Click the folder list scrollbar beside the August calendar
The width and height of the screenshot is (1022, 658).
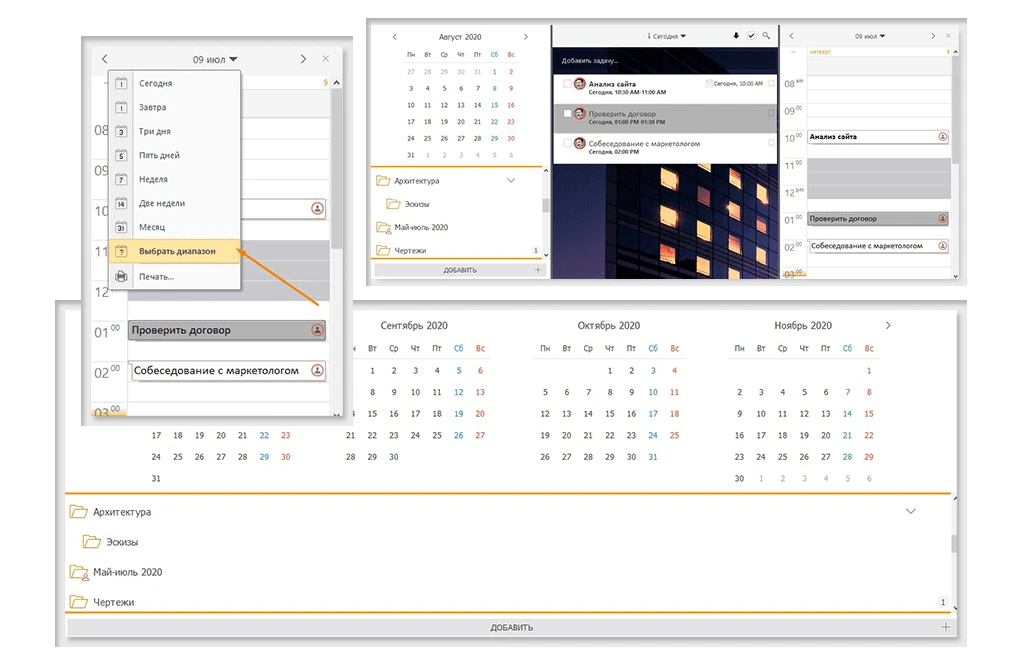(546, 205)
